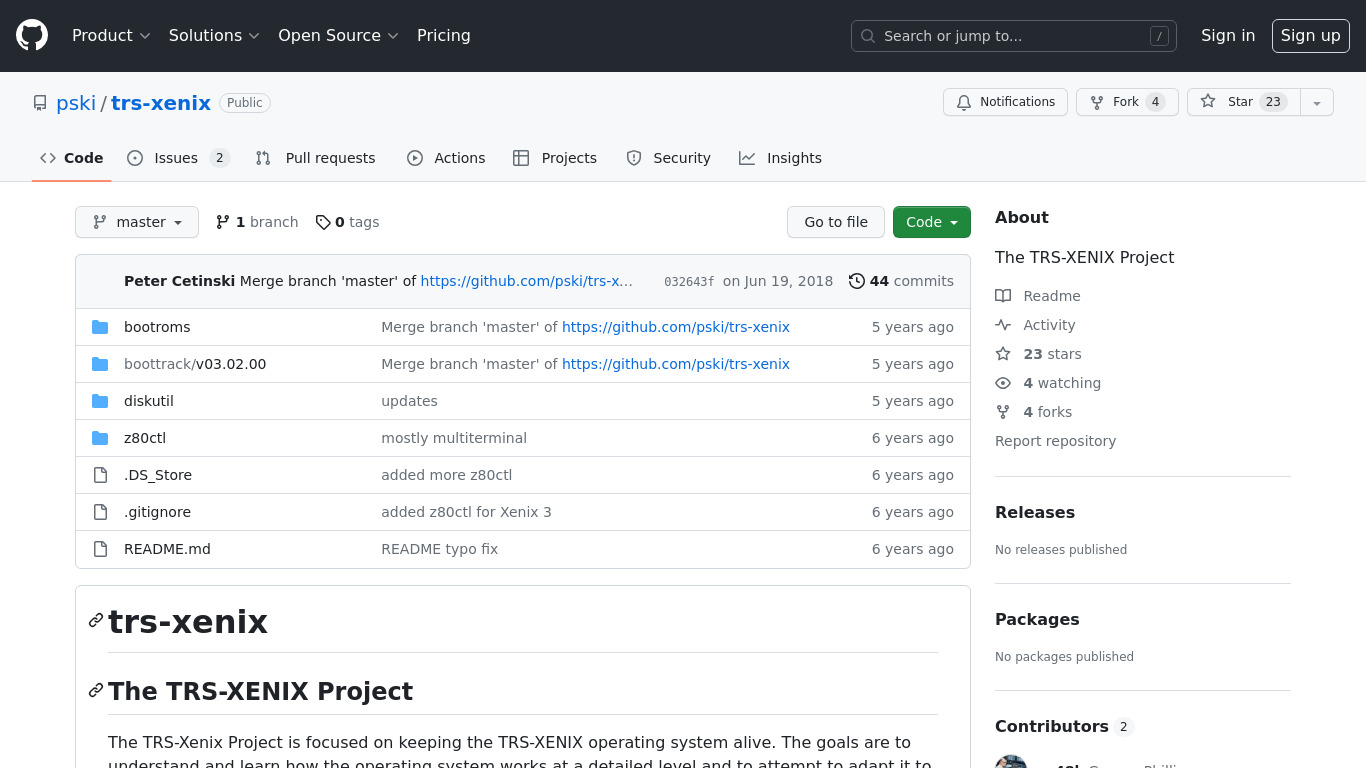Open the Actions tab

point(446,158)
